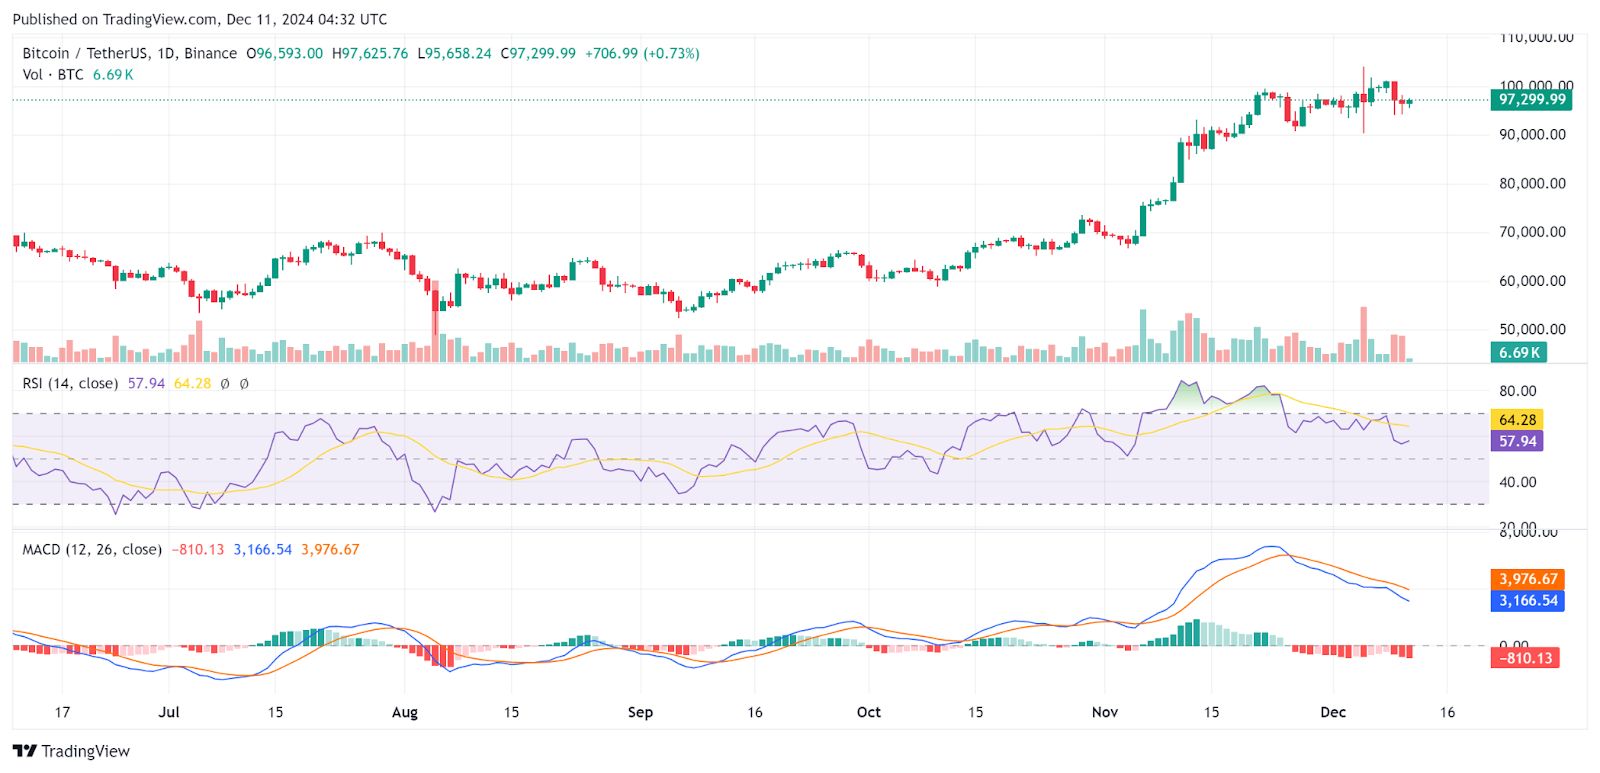This screenshot has width=1600, height=773.
Task: Click the Dec label on the time axis
Action: 1333,712
